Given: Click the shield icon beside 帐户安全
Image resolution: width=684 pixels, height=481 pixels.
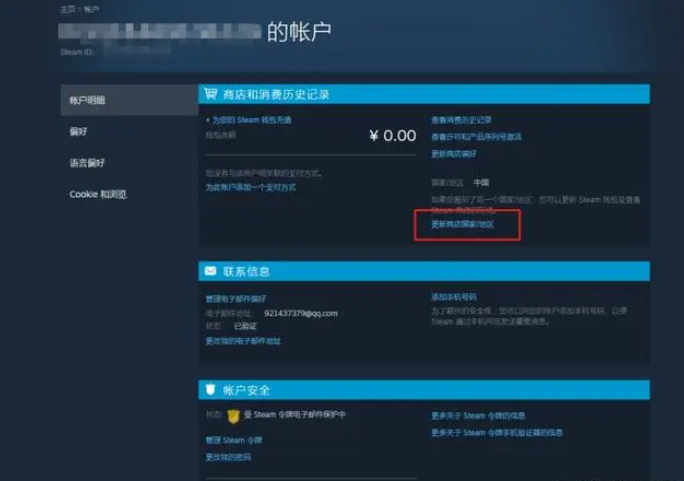Looking at the screenshot, I should [x=210, y=389].
